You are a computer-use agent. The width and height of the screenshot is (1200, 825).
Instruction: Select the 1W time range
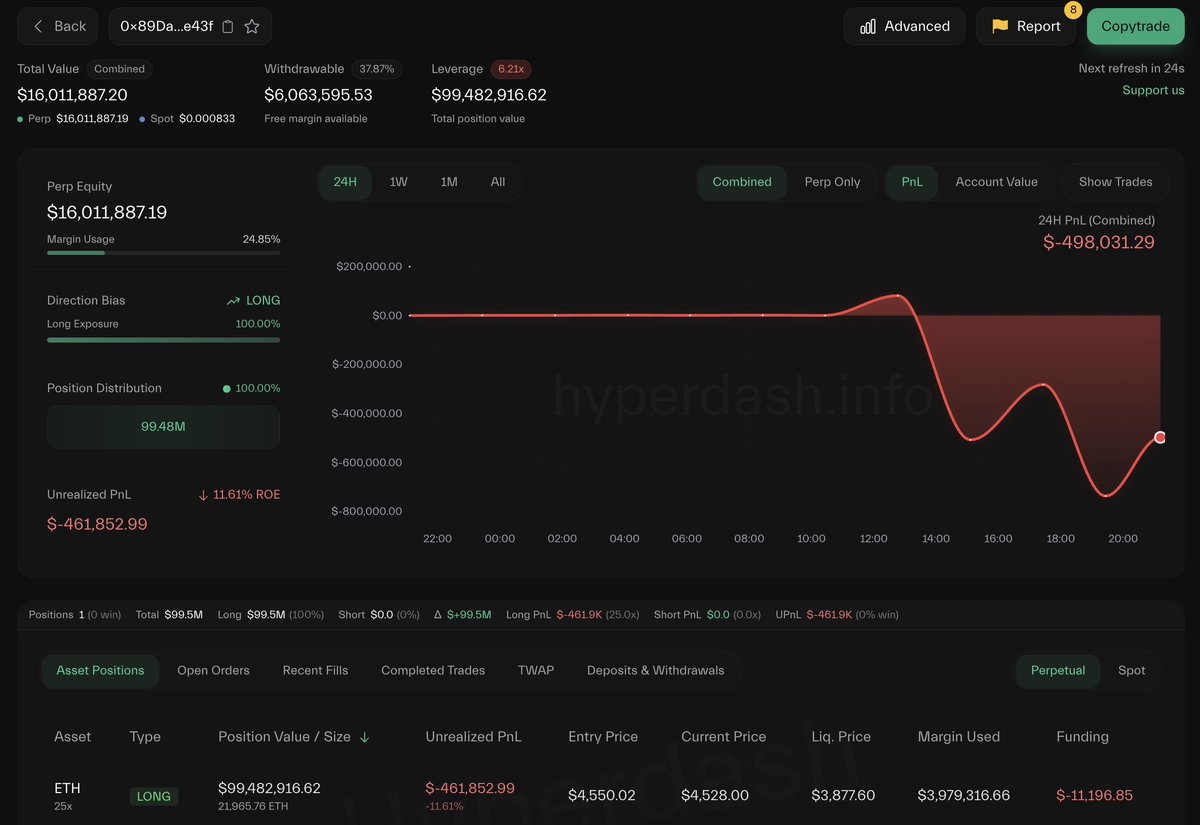point(398,182)
